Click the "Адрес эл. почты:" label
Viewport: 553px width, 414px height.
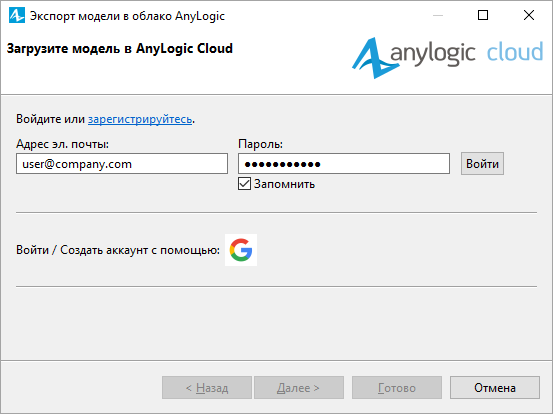point(62,144)
